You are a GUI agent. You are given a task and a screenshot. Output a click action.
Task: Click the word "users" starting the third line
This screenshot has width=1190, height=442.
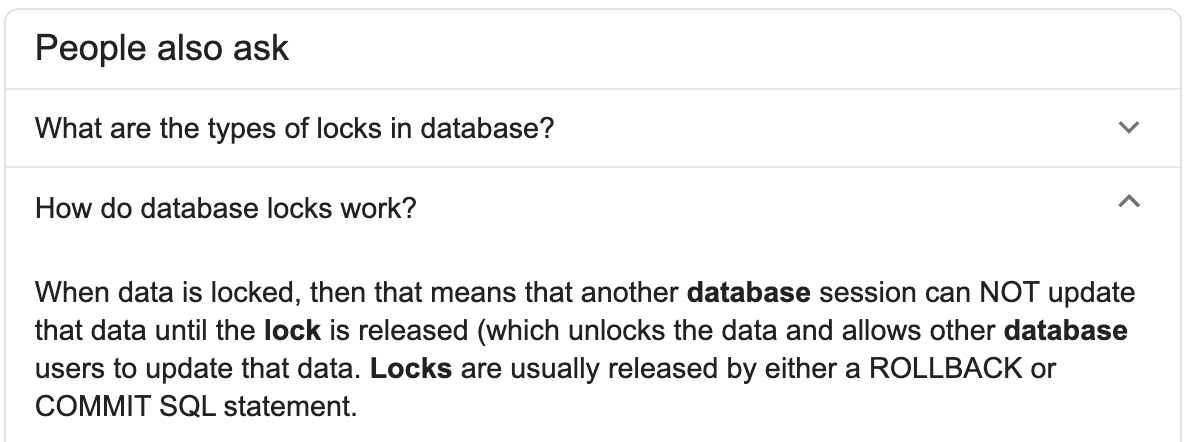[x=65, y=367]
